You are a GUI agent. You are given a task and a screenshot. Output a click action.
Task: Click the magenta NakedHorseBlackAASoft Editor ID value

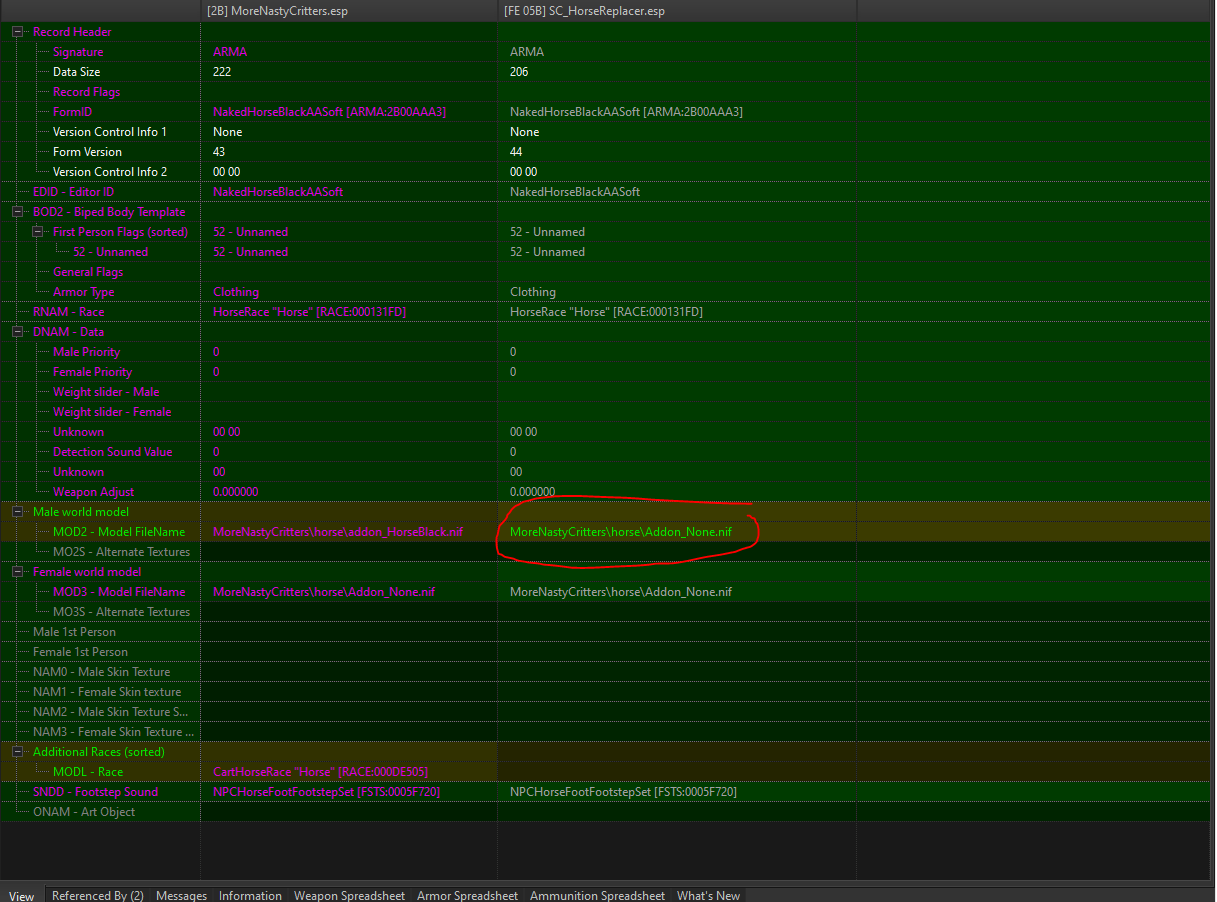[278, 192]
